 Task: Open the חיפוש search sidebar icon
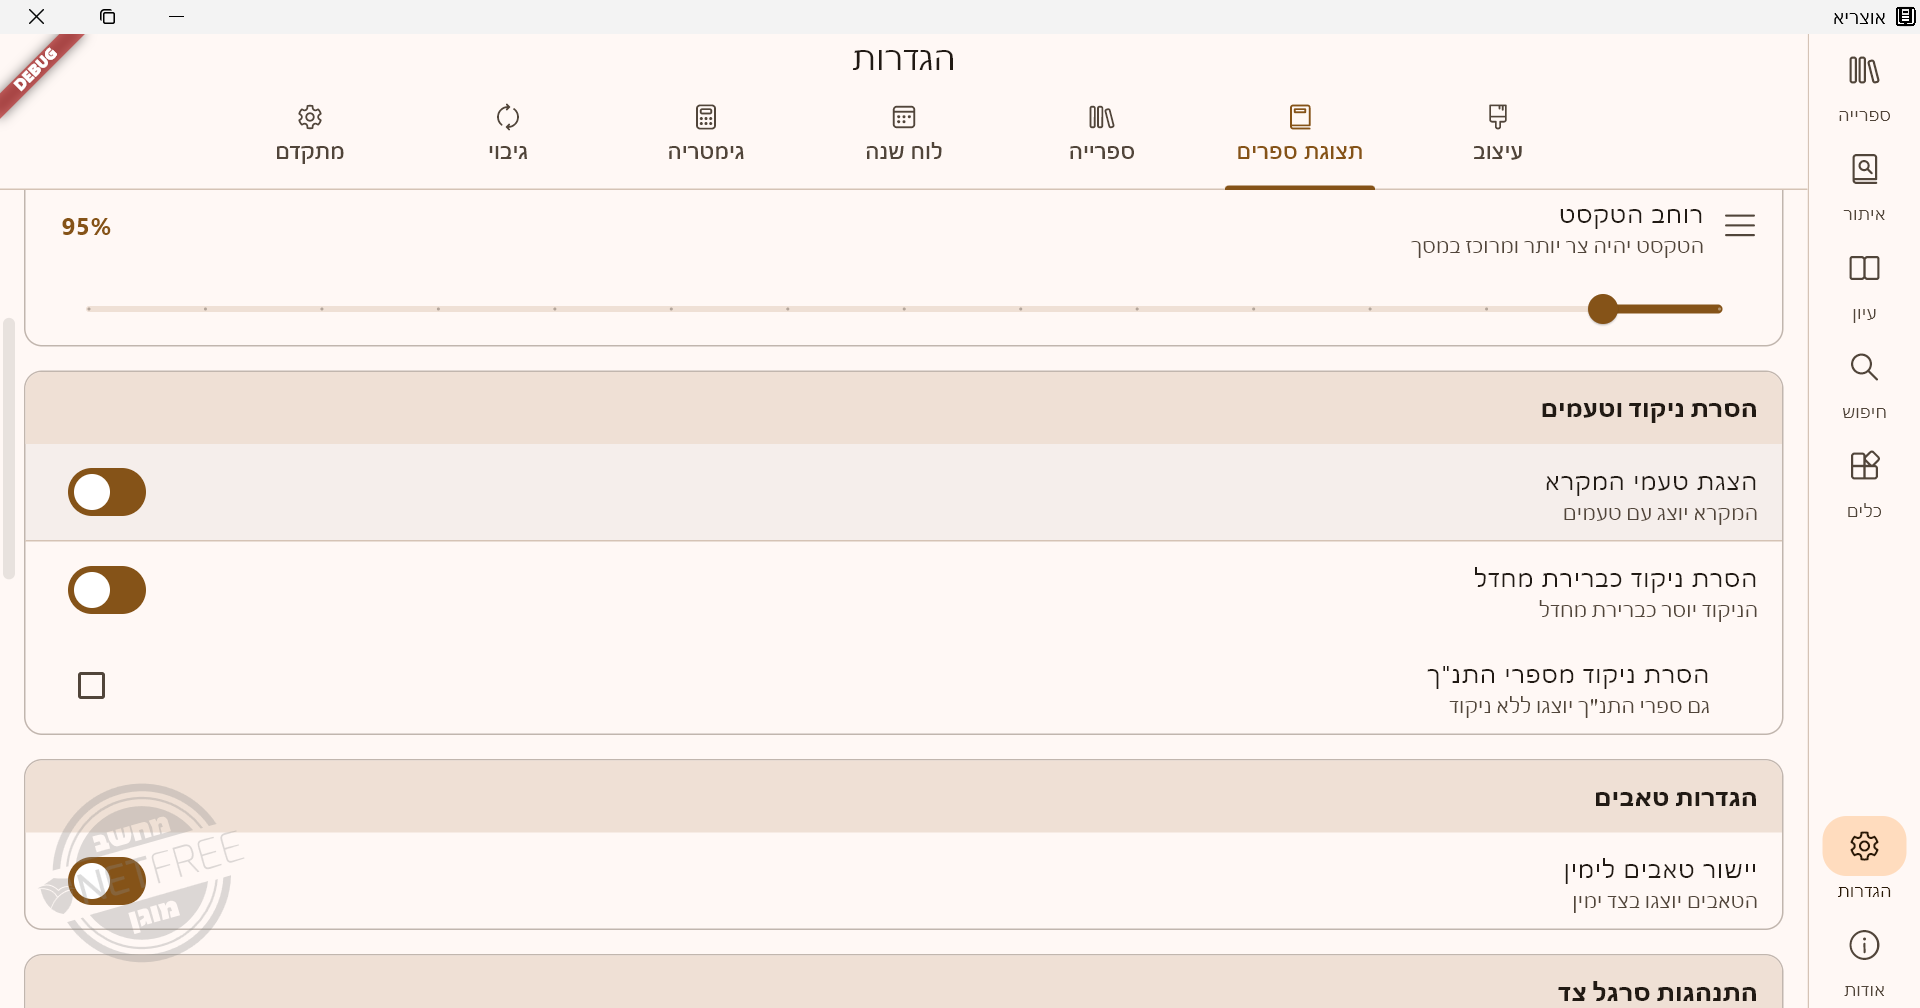tap(1863, 384)
